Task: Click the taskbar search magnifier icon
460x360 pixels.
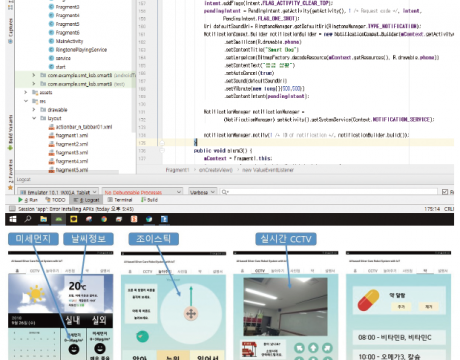Action: 28,219
